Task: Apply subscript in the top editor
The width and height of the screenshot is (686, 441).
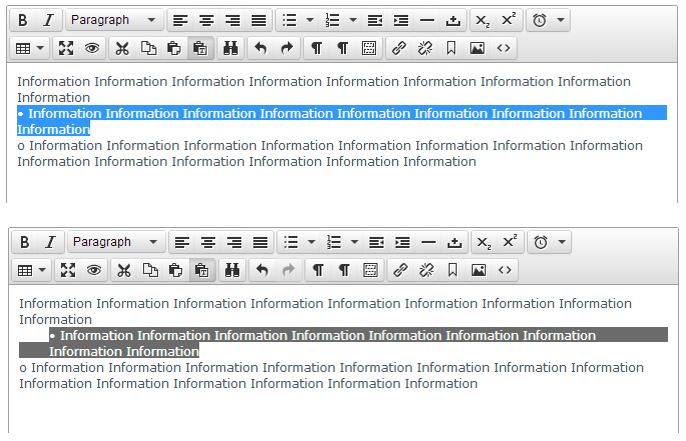Action: click(483, 20)
